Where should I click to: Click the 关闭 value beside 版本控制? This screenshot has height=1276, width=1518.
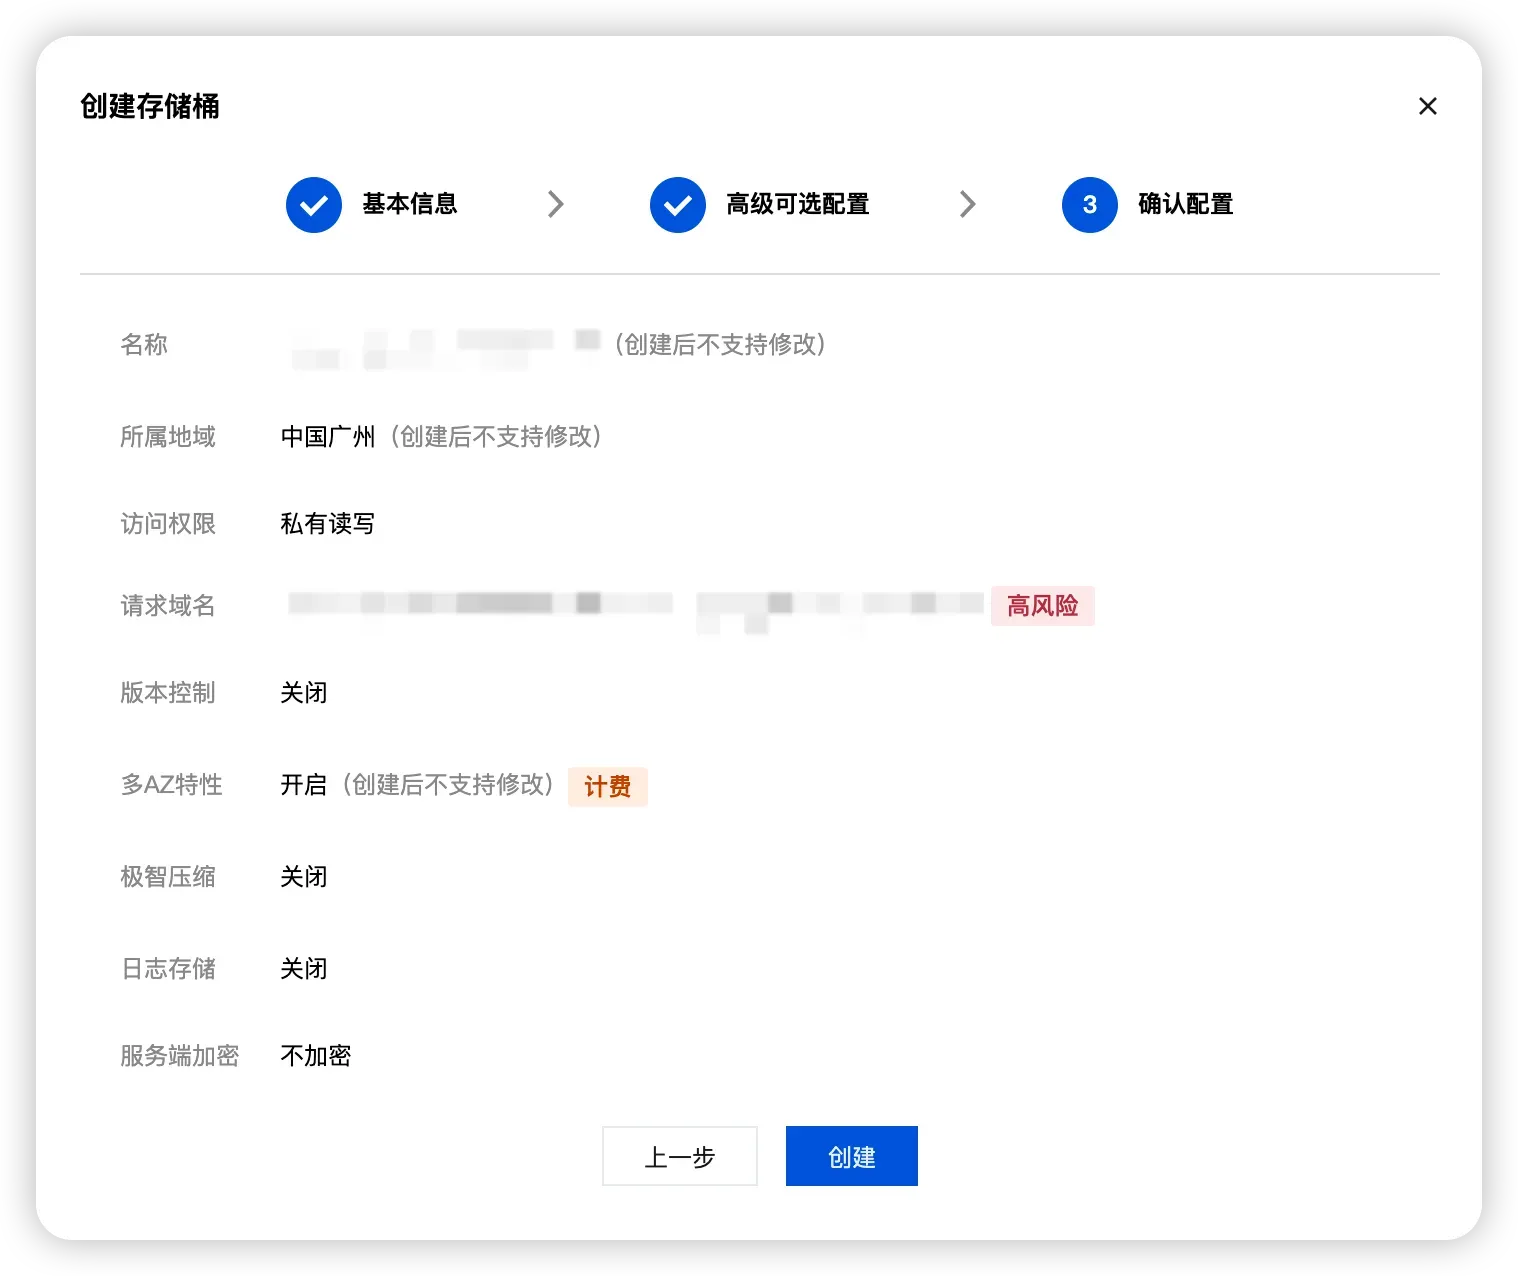click(303, 693)
